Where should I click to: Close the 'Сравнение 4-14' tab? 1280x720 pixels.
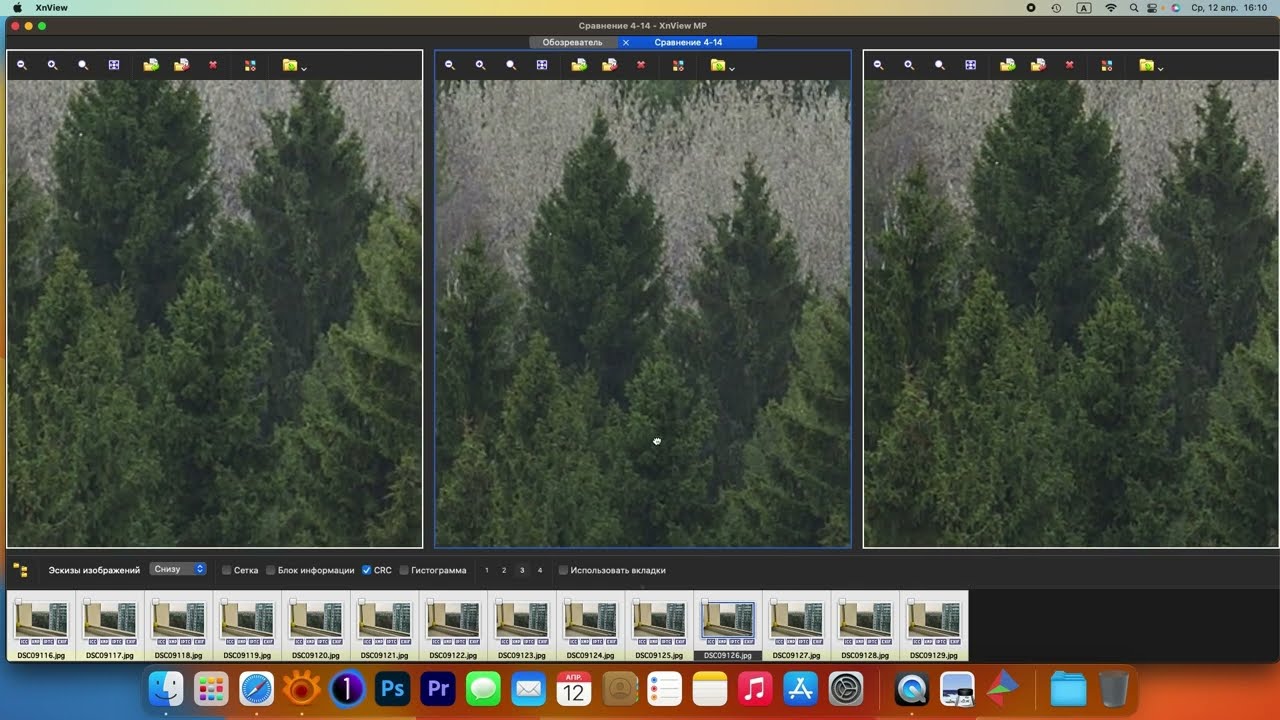626,43
